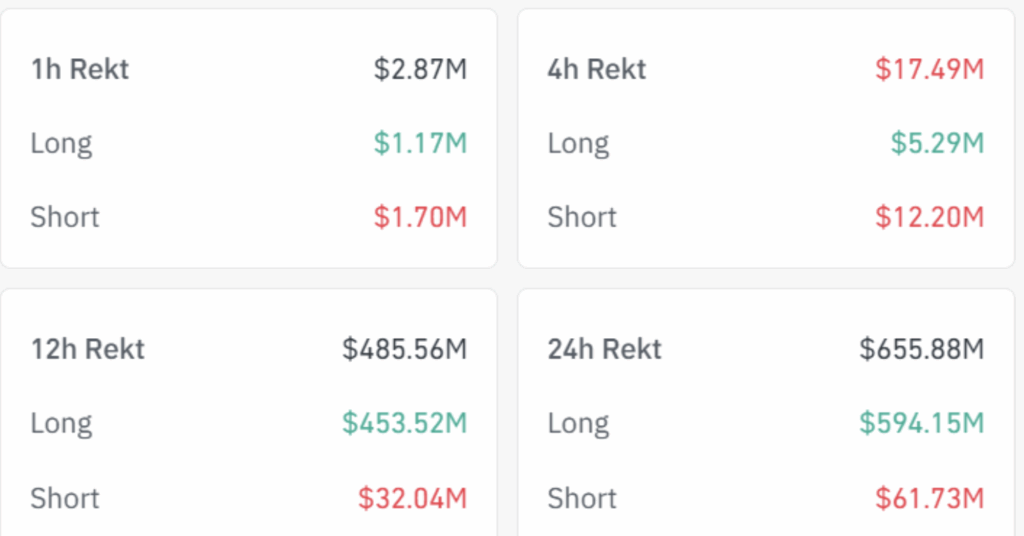
Task: Select the $2.87M 1h total value
Action: coord(420,70)
